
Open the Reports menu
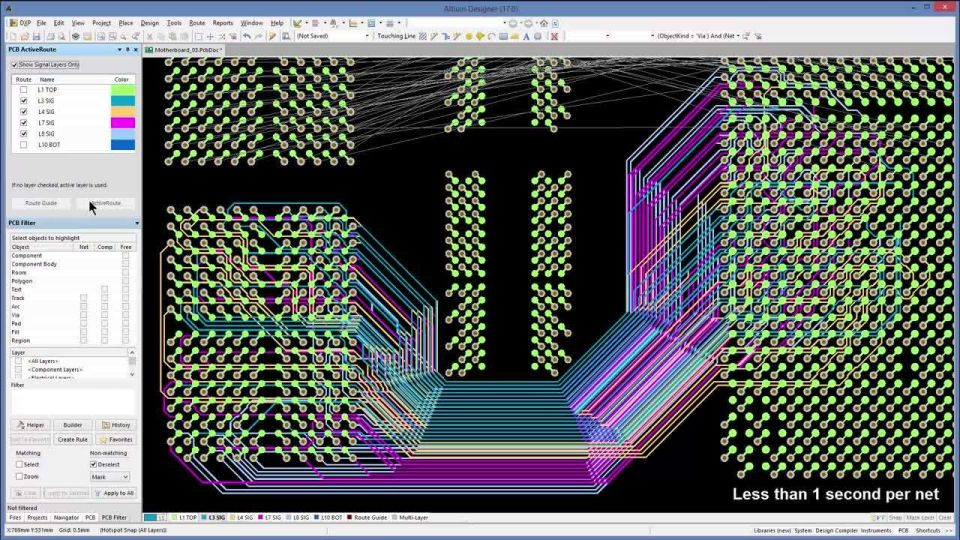pyautogui.click(x=223, y=23)
